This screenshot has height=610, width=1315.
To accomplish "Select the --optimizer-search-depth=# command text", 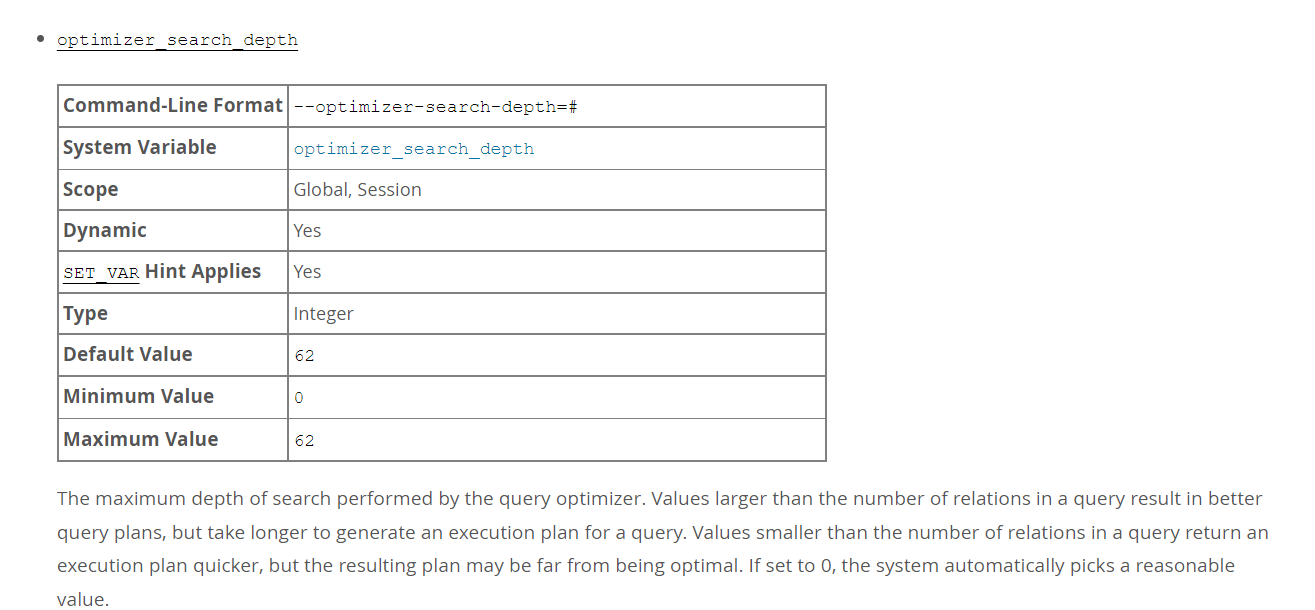I will (436, 107).
